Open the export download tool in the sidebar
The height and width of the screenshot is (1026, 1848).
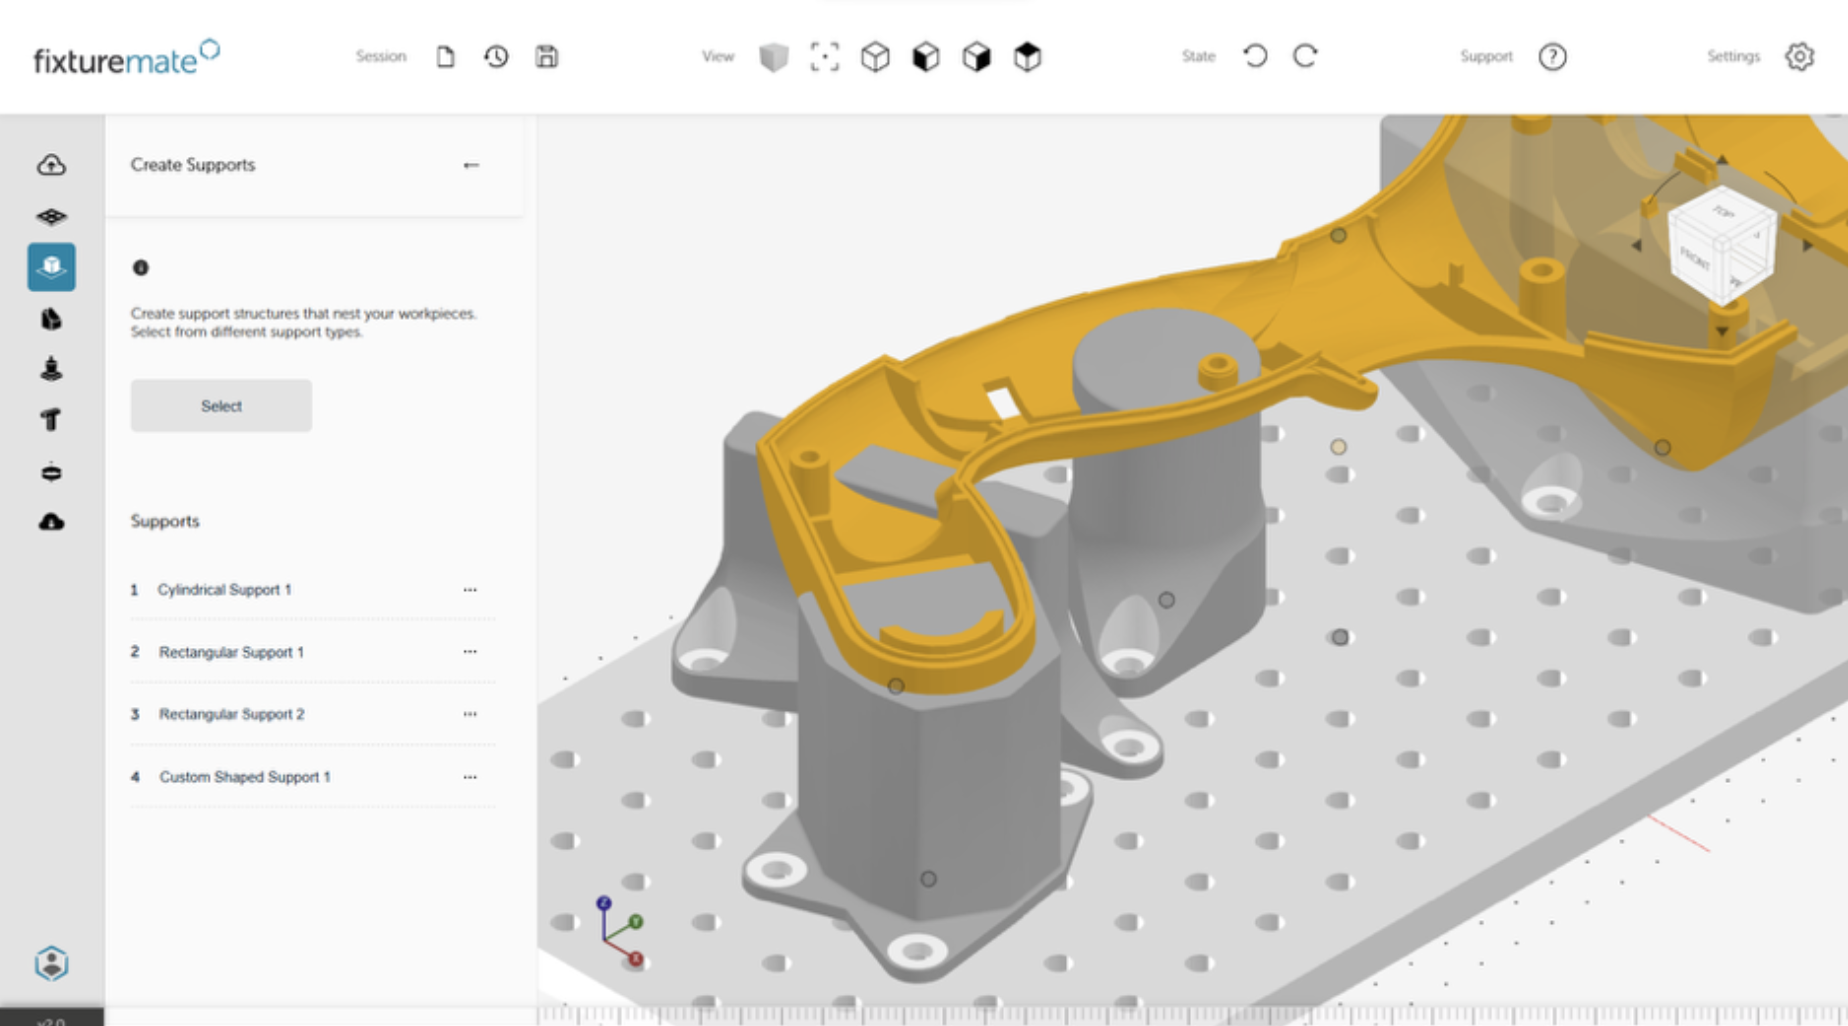point(51,521)
